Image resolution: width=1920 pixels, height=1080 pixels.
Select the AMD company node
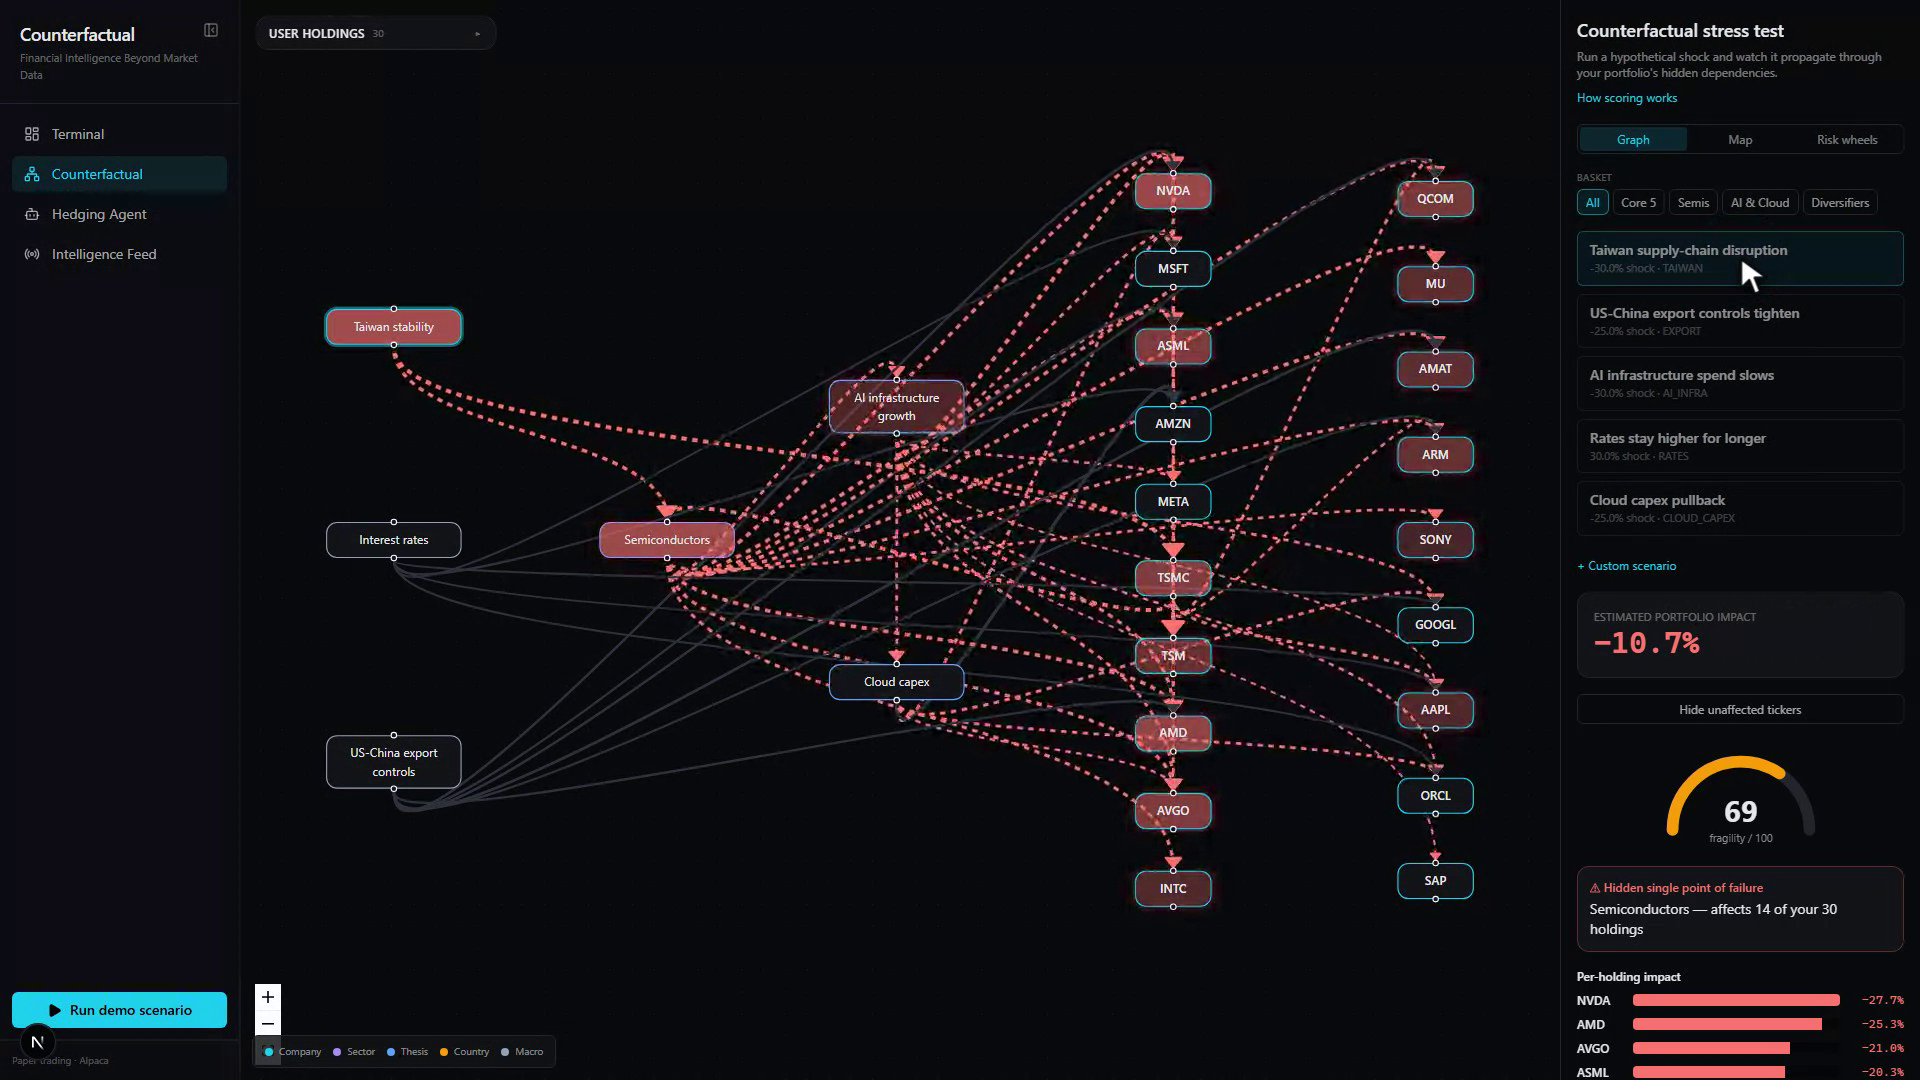(x=1173, y=733)
